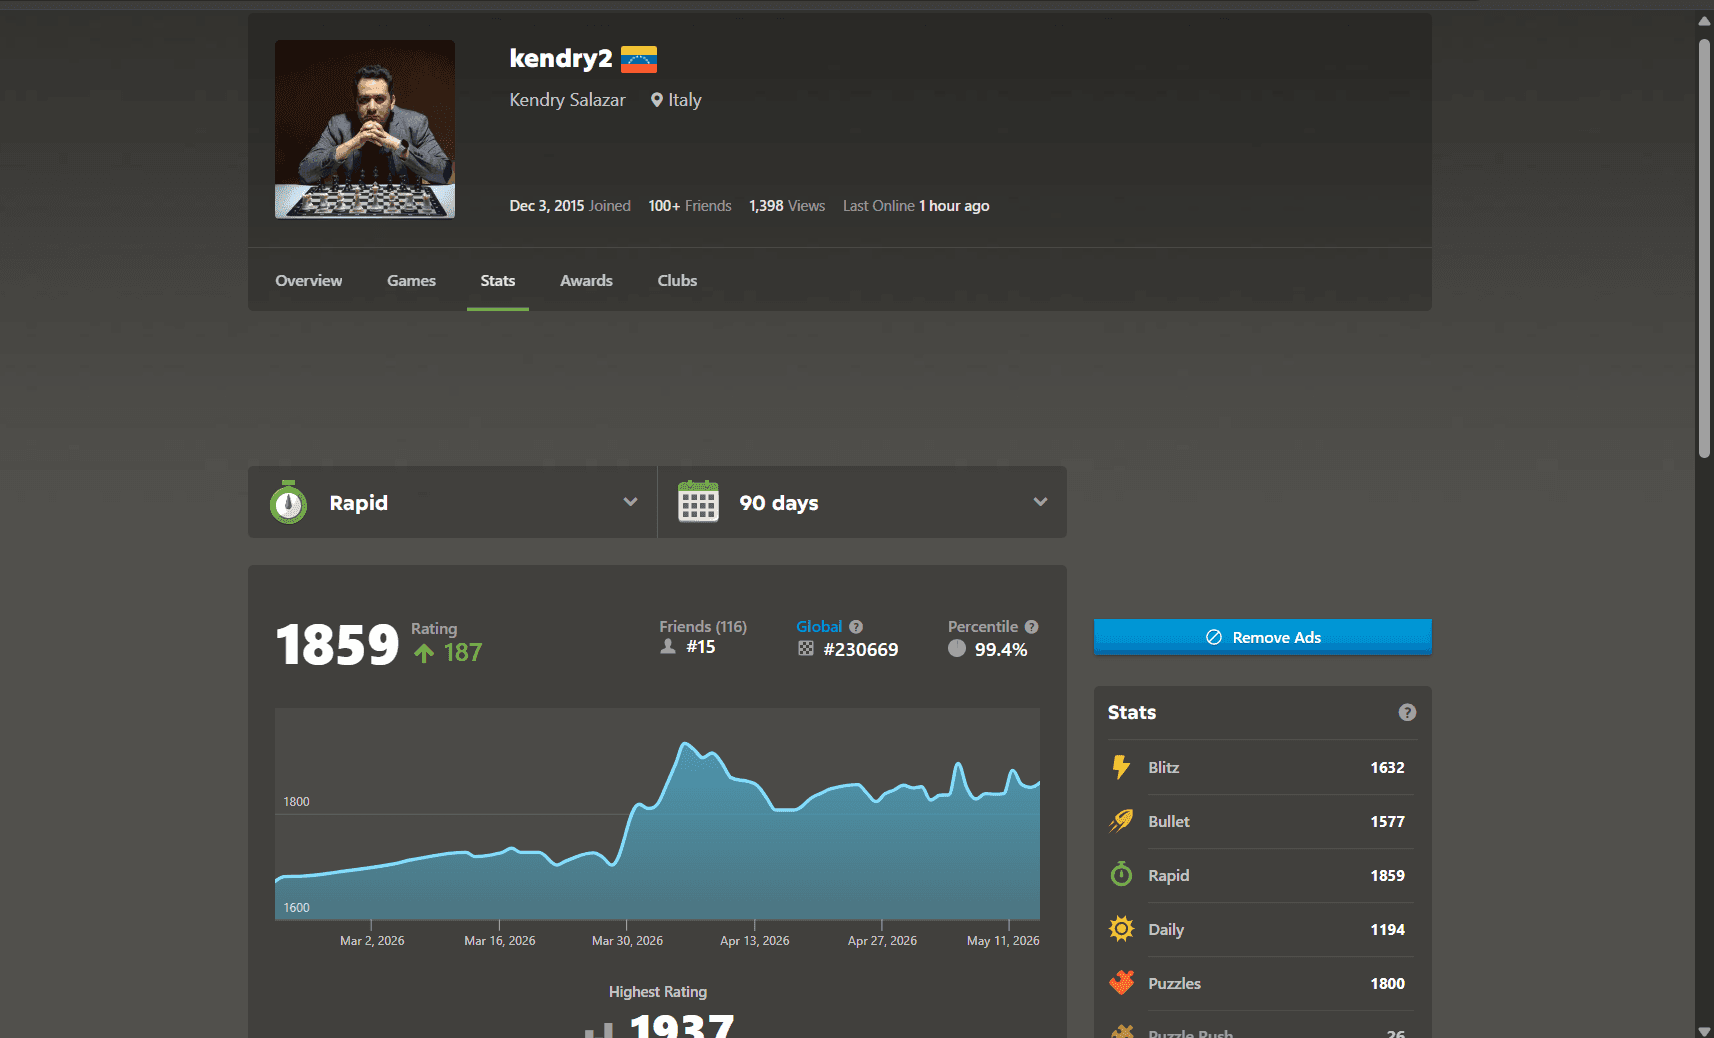The width and height of the screenshot is (1714, 1038).
Task: Switch to the Games tab
Action: pos(411,281)
